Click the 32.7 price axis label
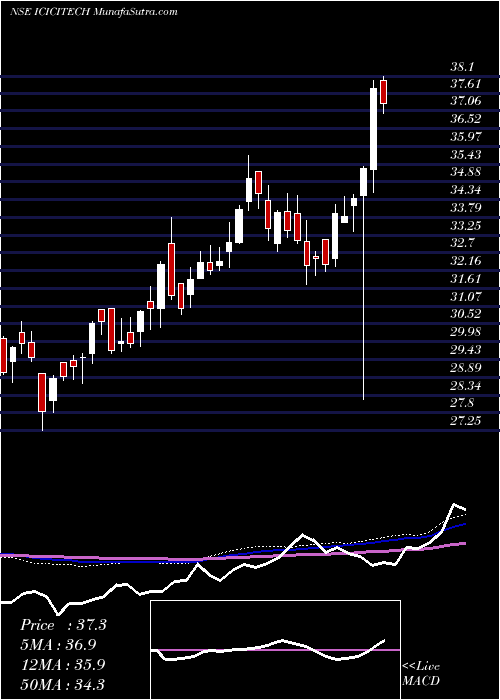Viewport: 500px width, 700px height. [462, 243]
